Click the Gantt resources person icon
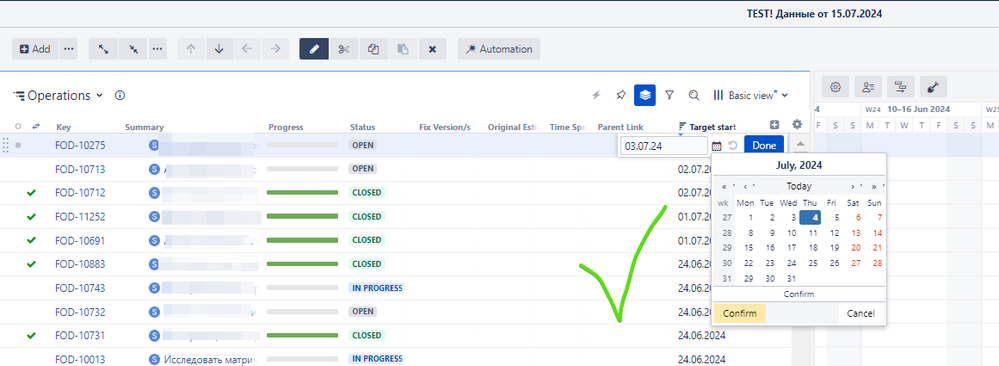 point(868,87)
